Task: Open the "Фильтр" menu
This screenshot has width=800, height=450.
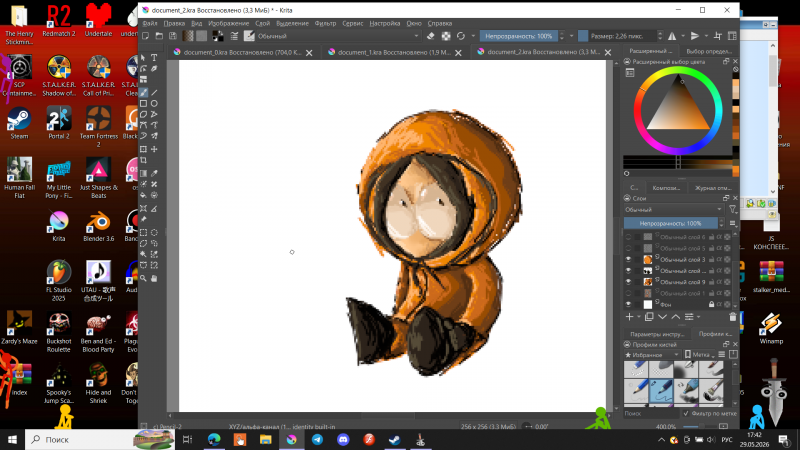Action: click(325, 23)
